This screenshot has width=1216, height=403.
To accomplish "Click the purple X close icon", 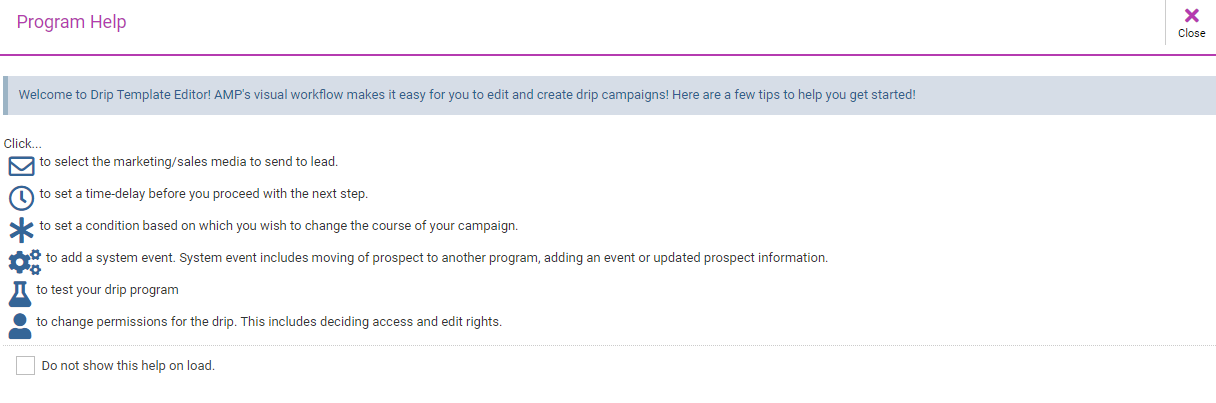I will [x=1191, y=15].
